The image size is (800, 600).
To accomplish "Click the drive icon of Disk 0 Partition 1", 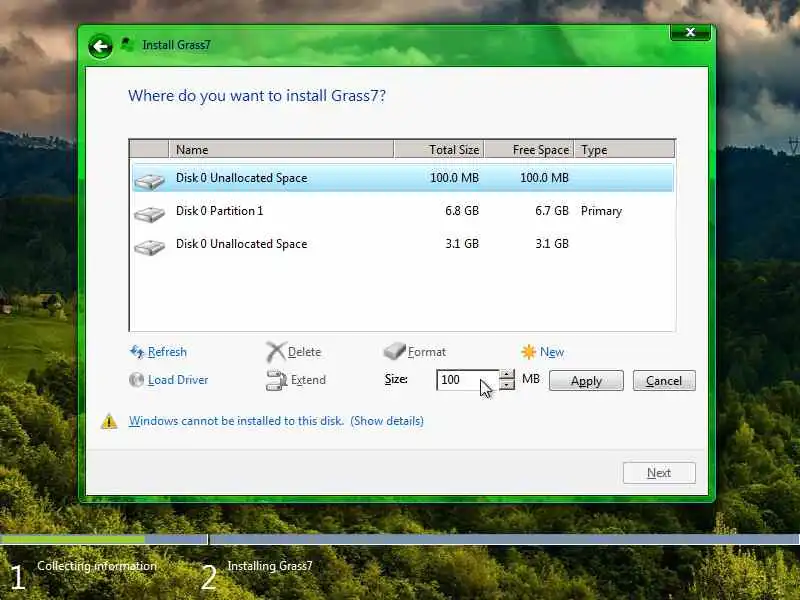I will click(149, 214).
